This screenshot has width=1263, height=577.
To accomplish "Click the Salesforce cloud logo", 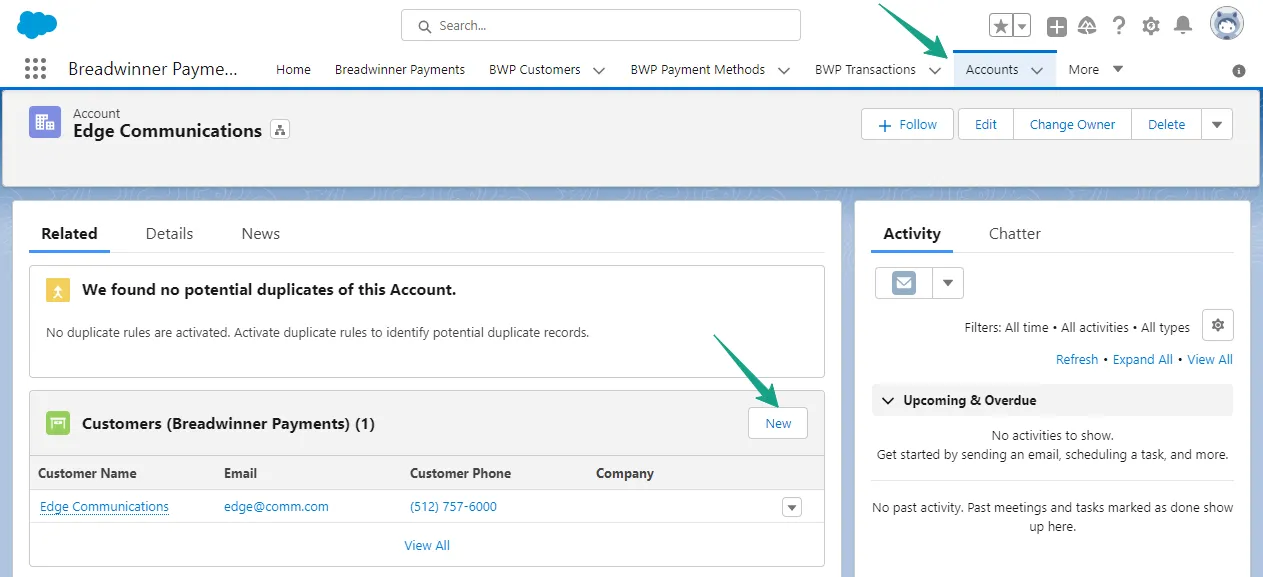I will 37,24.
